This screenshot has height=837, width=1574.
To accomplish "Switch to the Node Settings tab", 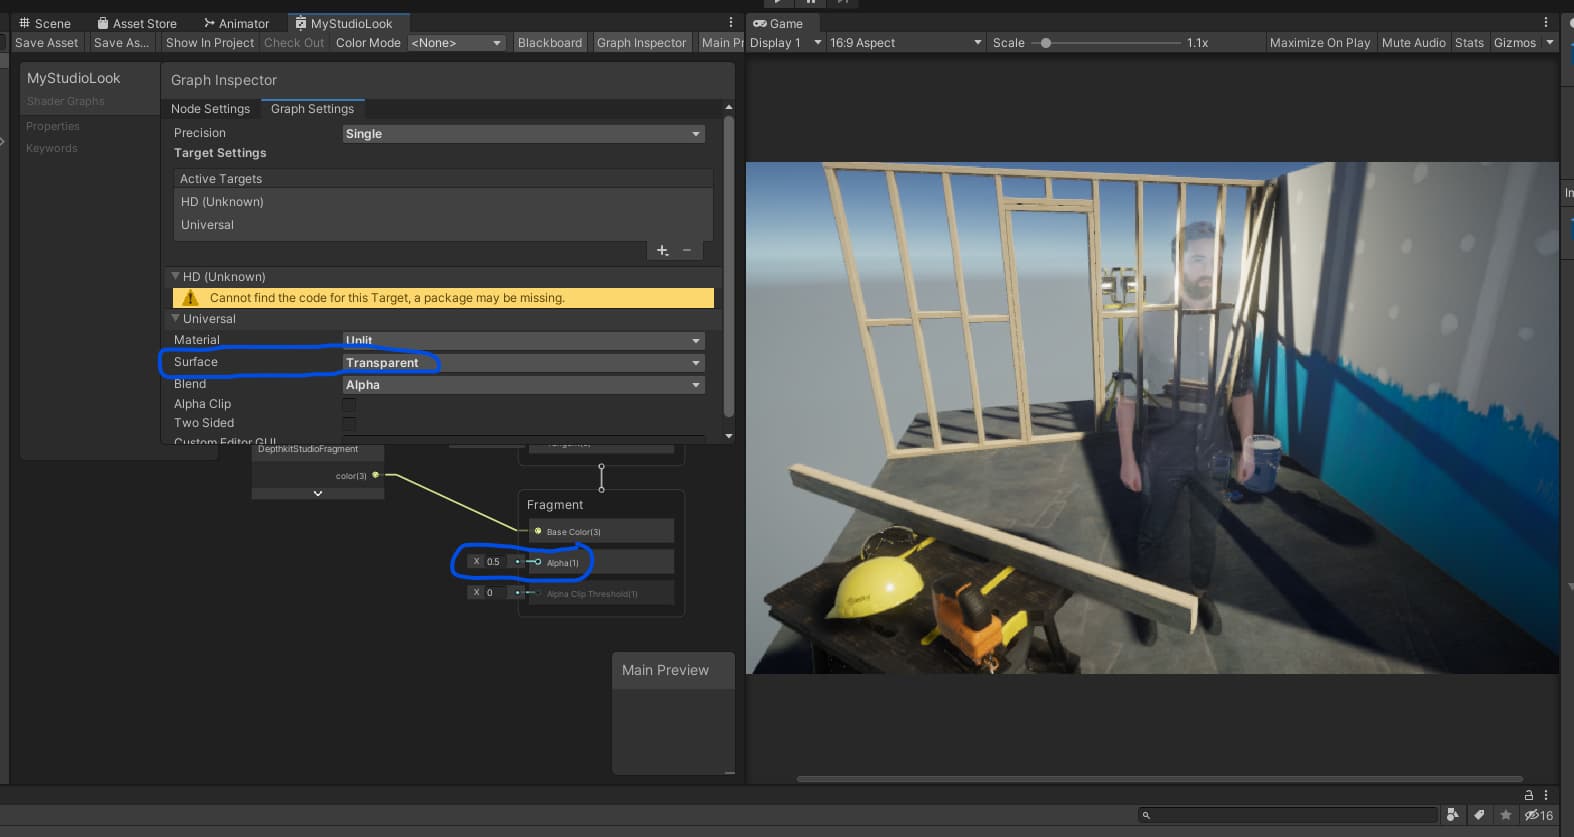I will point(210,109).
